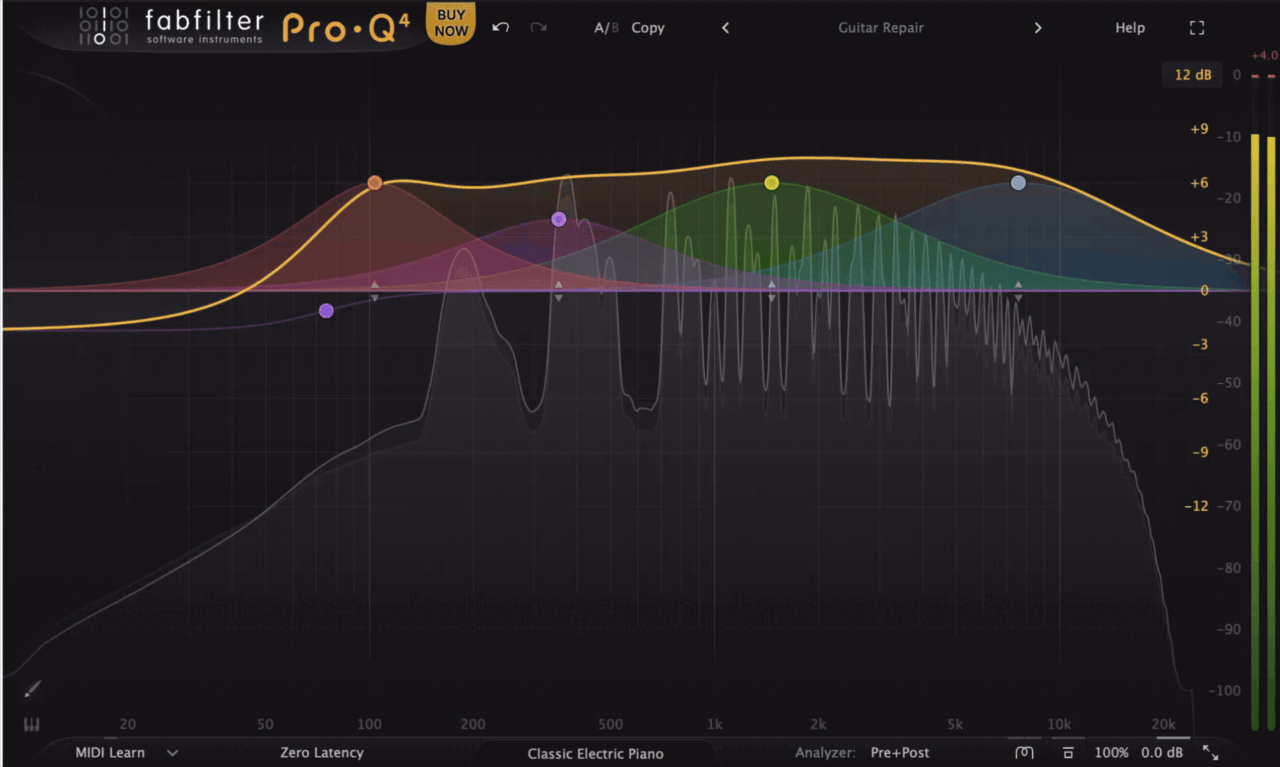This screenshot has height=767, width=1280.
Task: Click the Buy Now button
Action: coord(451,24)
